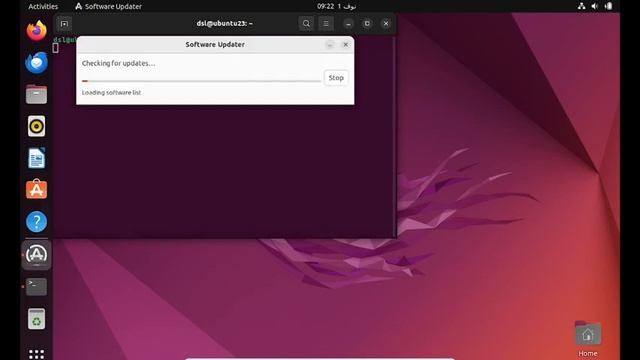Open Software Updater app menu in top bar
Image resolution: width=640 pixels, height=360 pixels.
tap(109, 6)
